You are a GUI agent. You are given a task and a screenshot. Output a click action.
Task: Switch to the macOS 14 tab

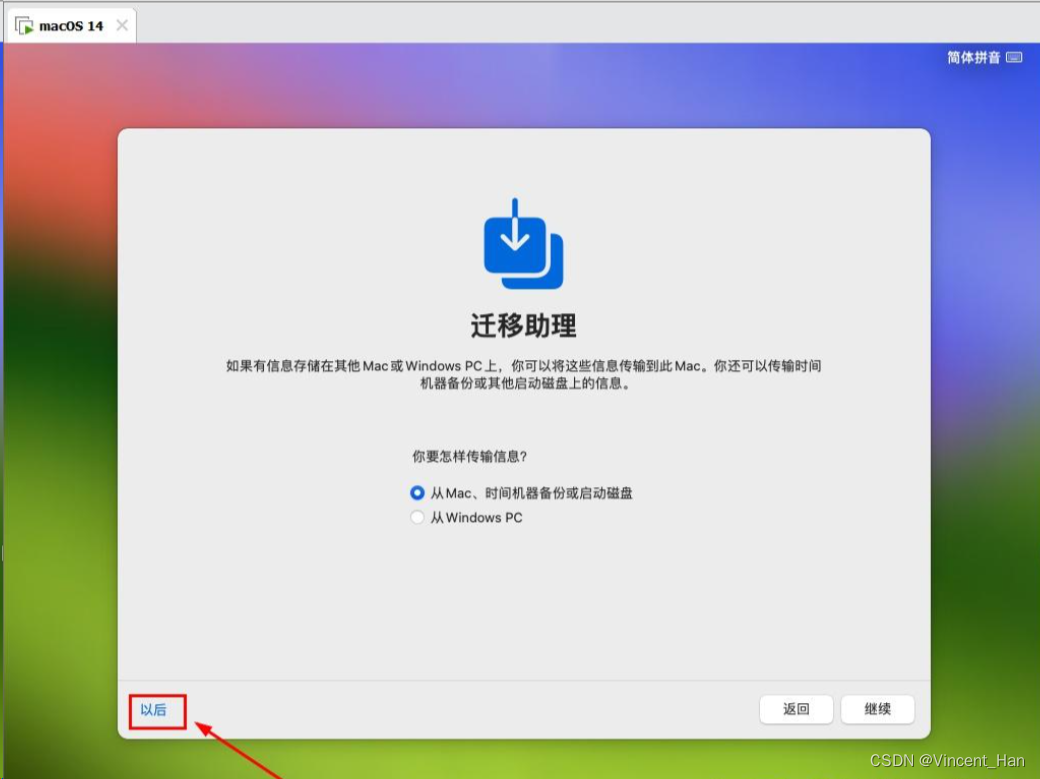[71, 26]
